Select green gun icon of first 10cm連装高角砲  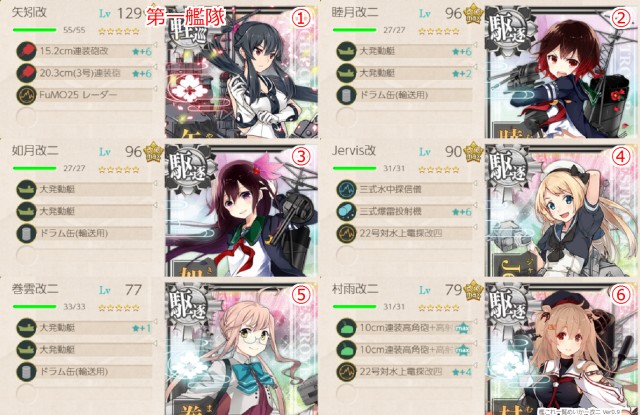[347, 328]
